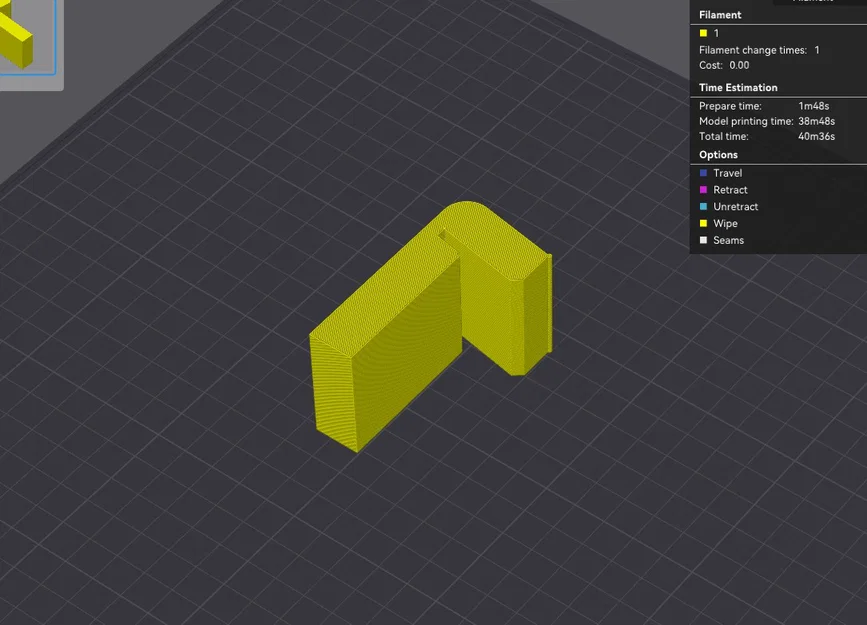The width and height of the screenshot is (867, 625).
Task: Click the Options section header
Action: [x=718, y=155]
